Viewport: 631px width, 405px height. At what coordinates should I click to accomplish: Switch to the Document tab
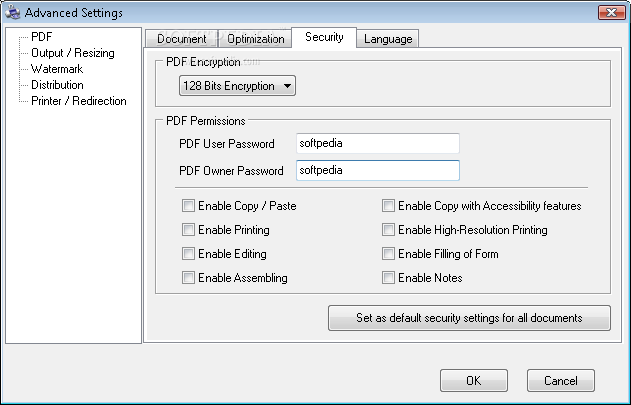click(x=181, y=39)
